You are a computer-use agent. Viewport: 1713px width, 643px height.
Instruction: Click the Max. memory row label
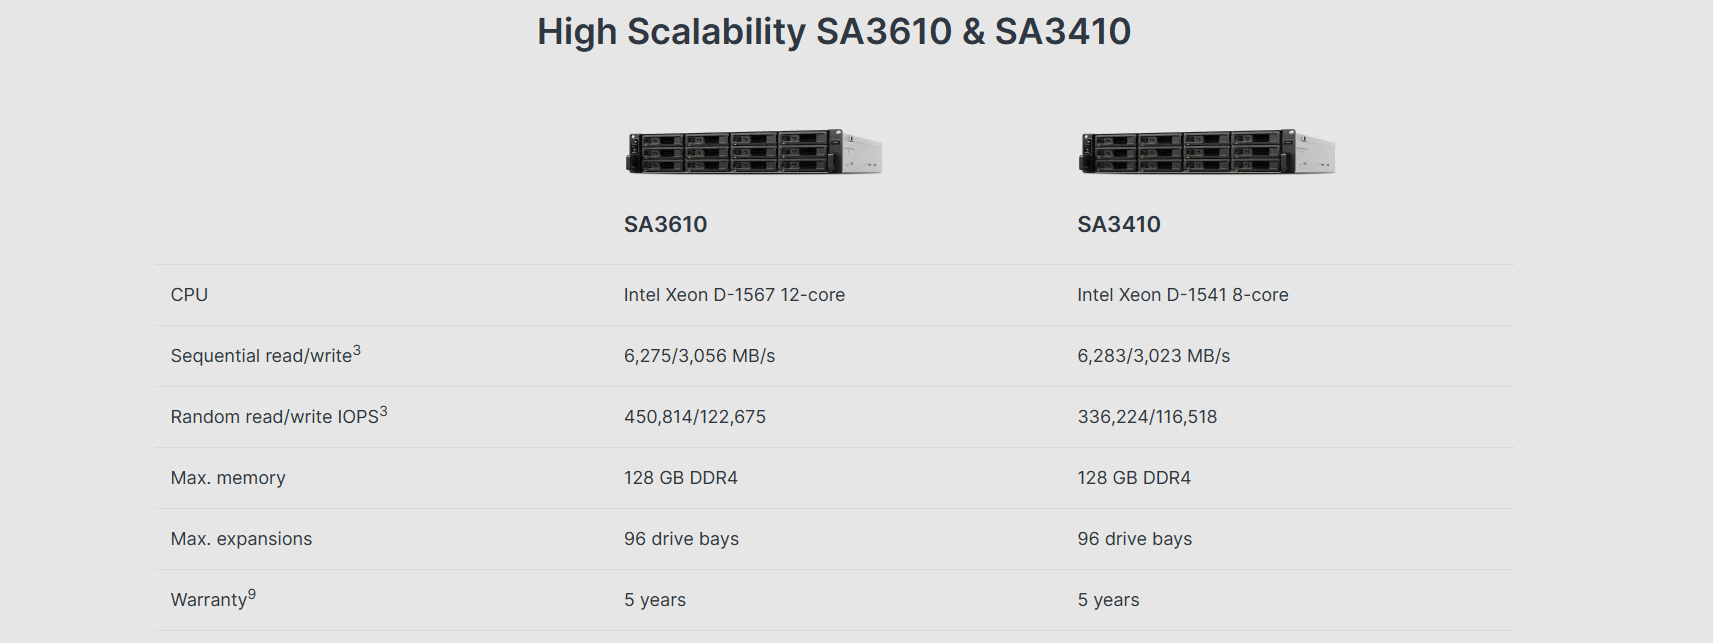tap(228, 478)
